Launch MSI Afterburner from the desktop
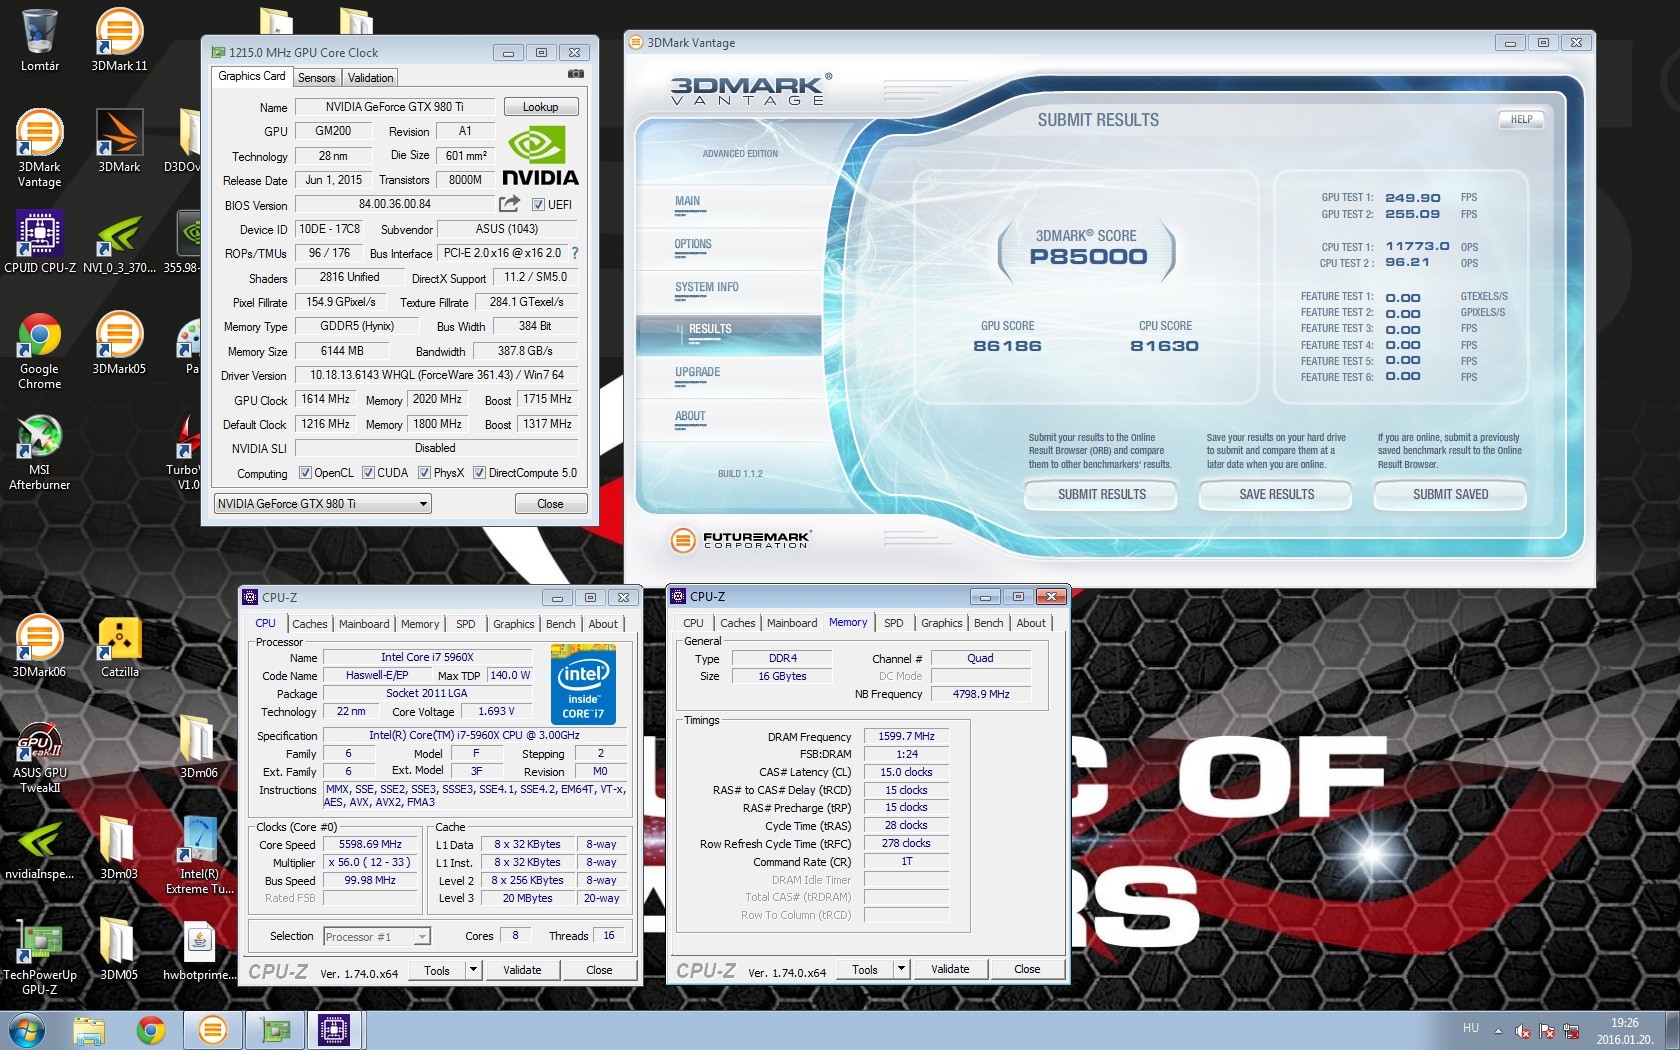This screenshot has width=1680, height=1050. pos(40,451)
